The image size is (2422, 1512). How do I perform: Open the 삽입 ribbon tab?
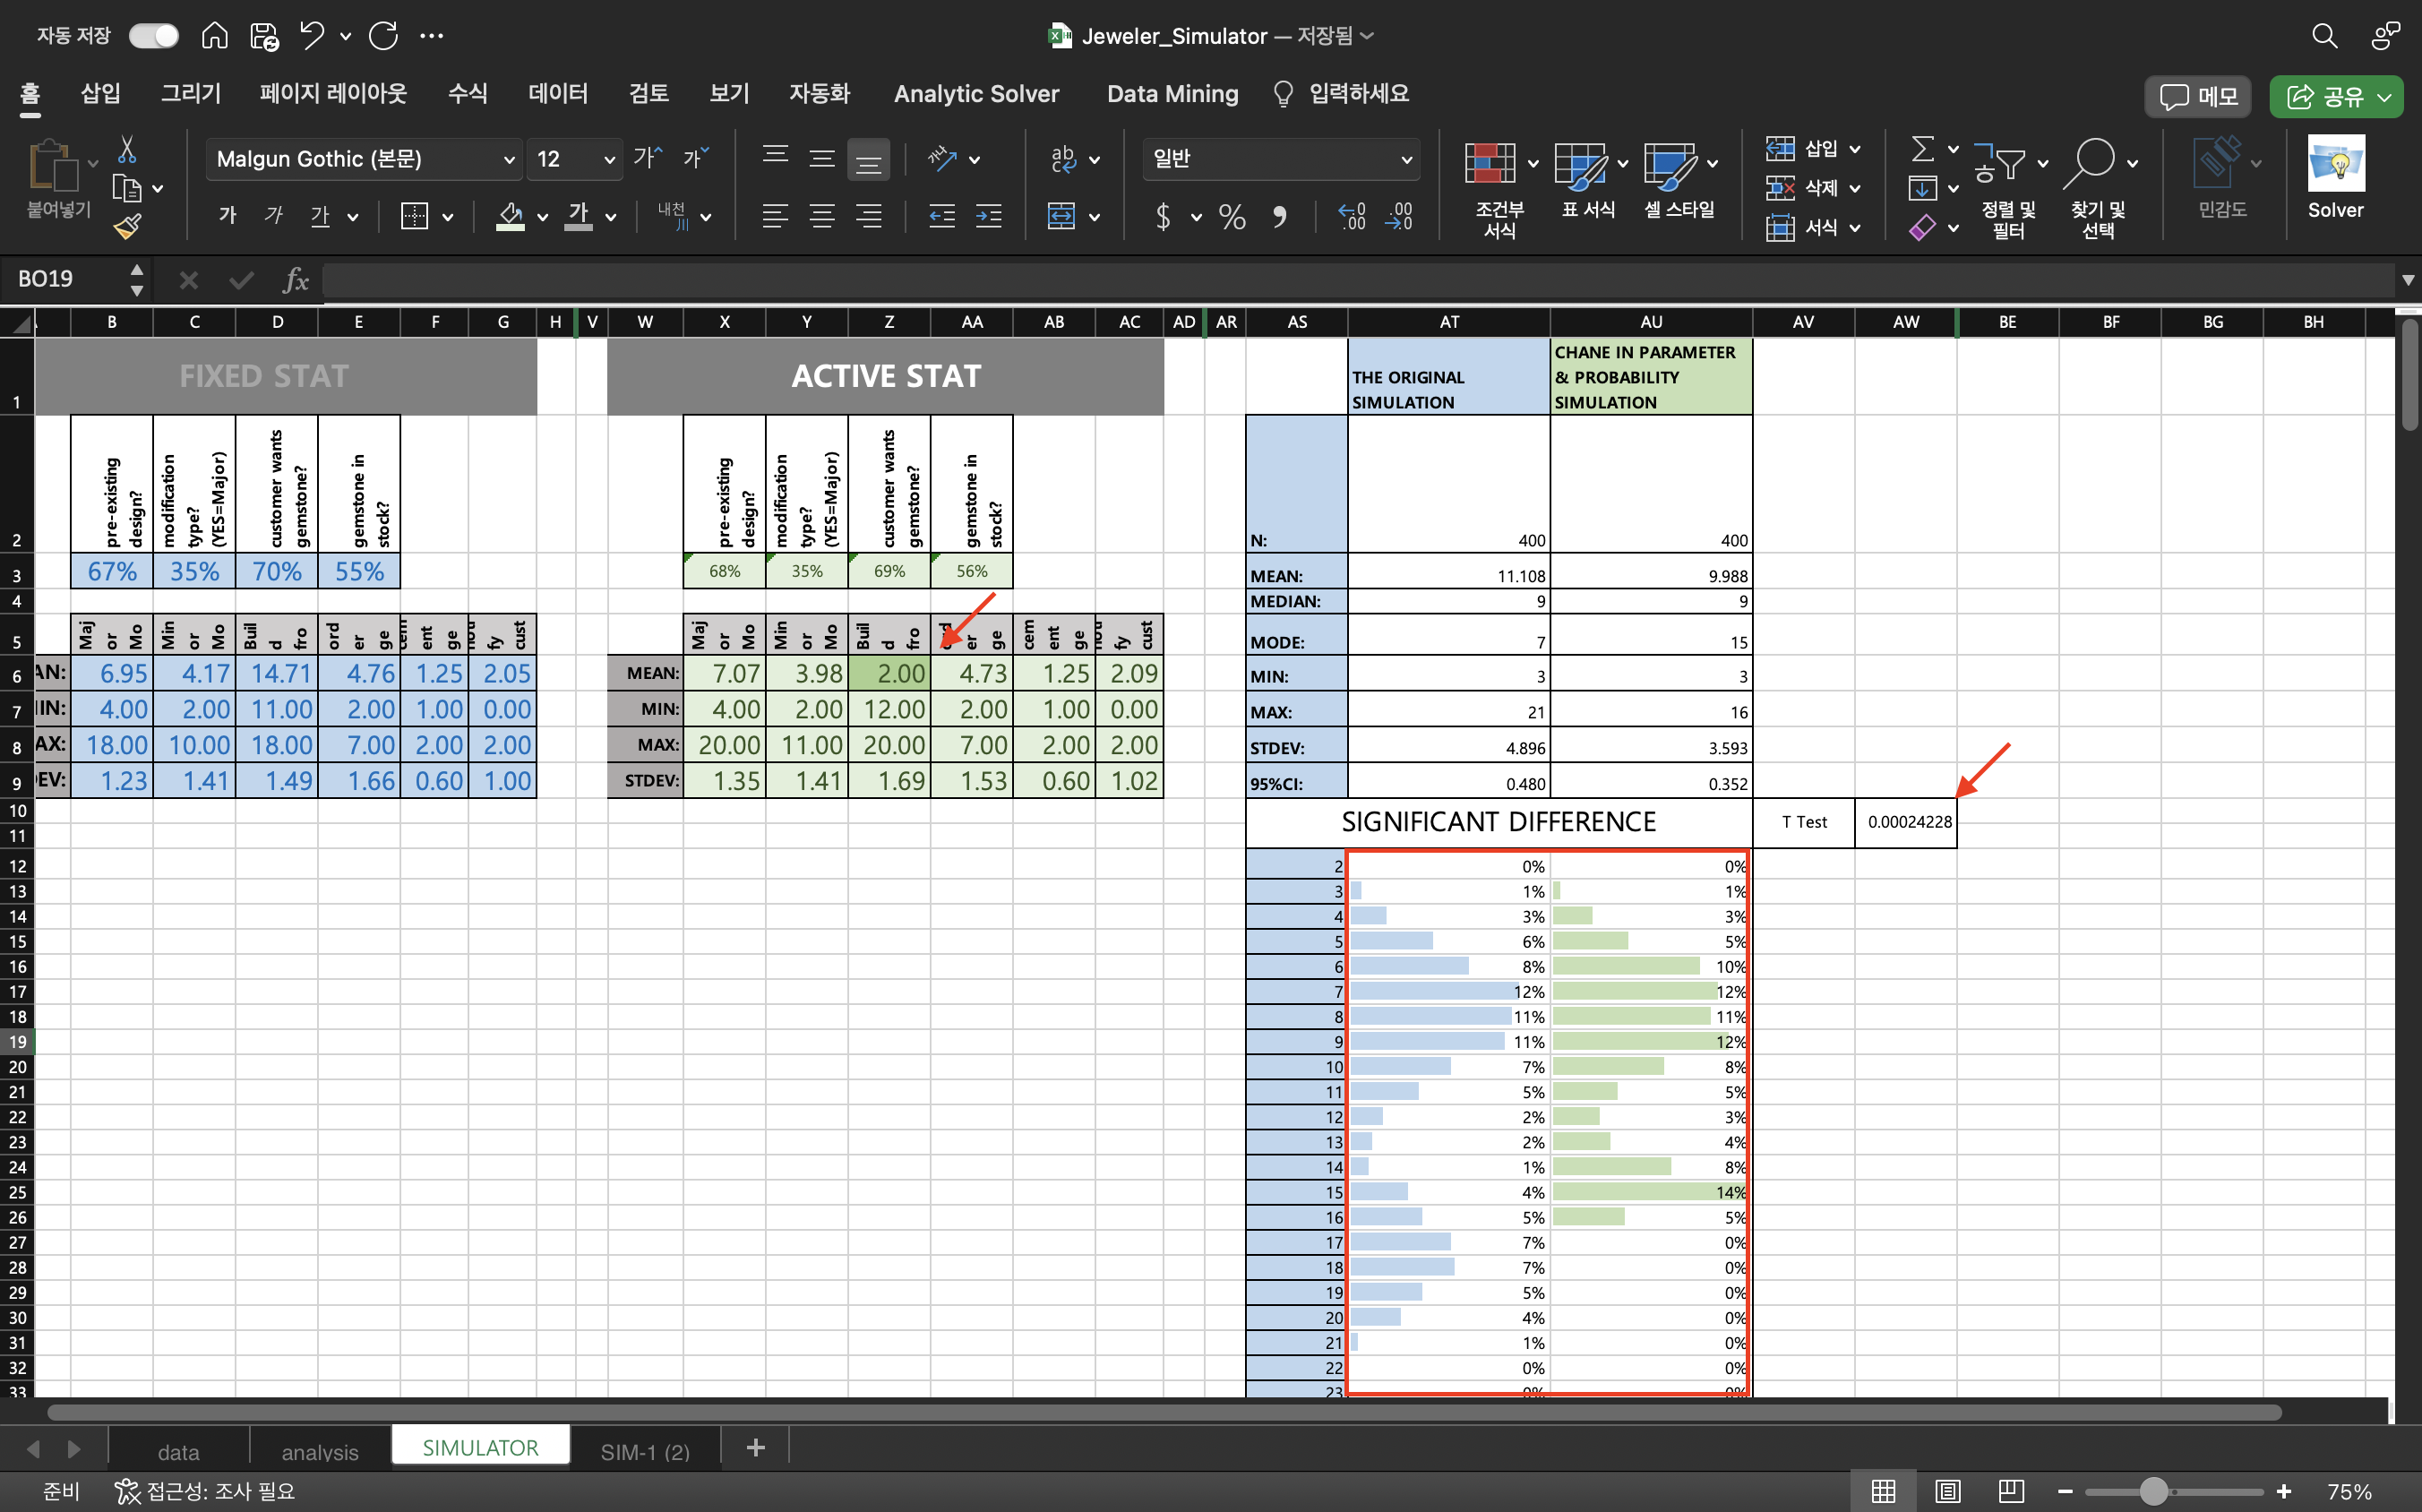click(100, 94)
